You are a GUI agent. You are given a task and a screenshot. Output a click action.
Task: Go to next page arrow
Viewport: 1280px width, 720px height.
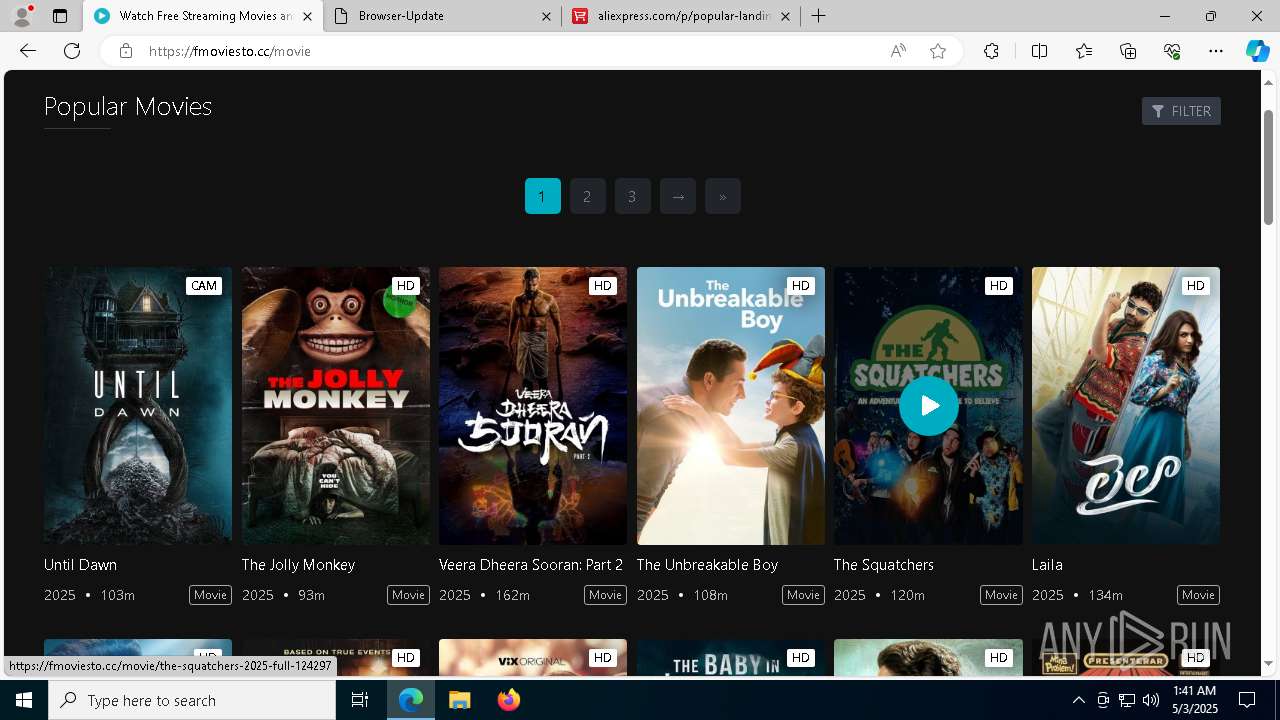678,196
